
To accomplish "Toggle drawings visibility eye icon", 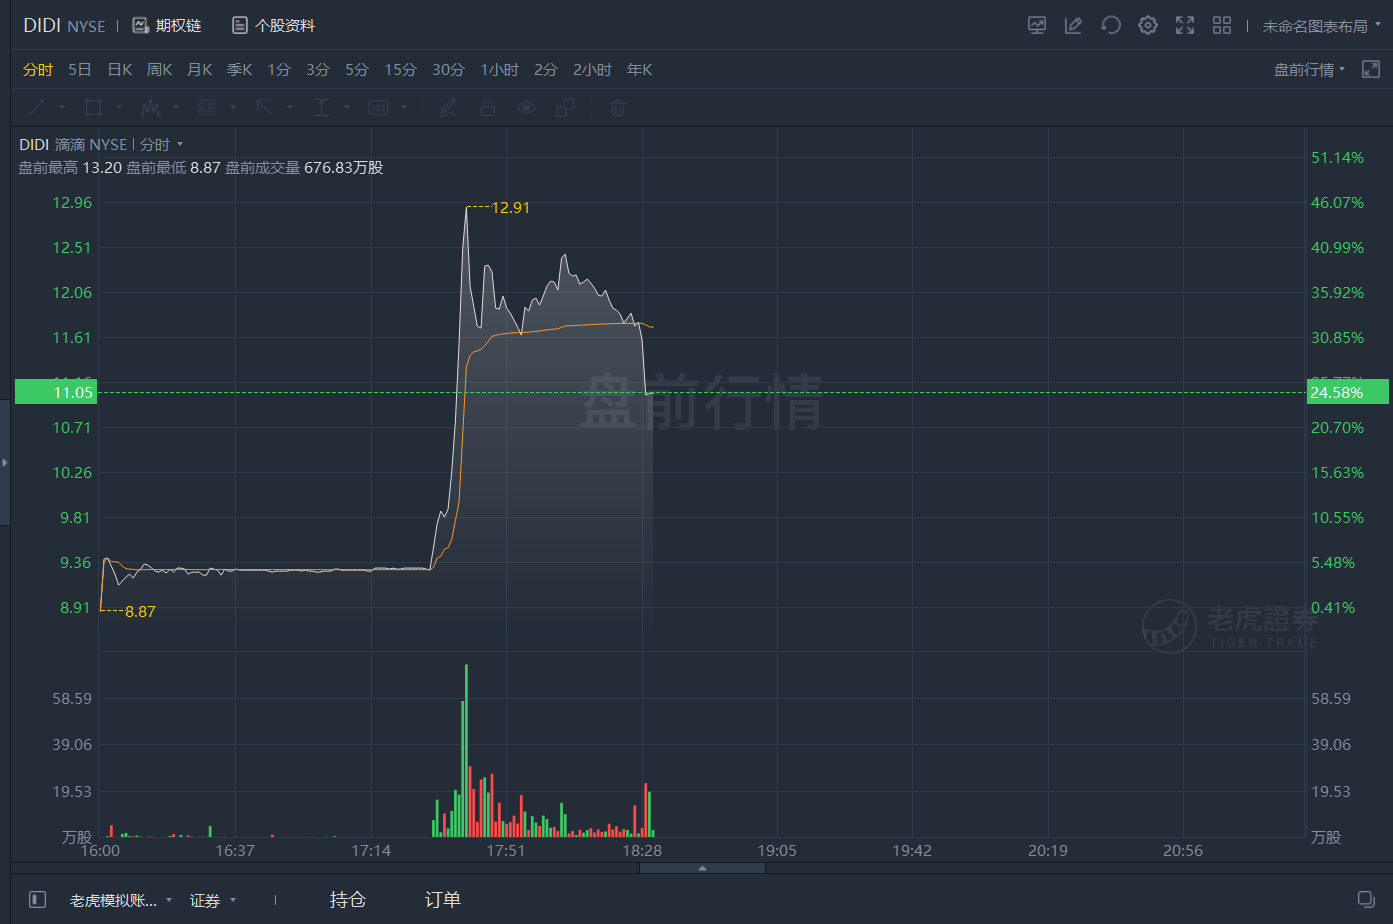I will tap(526, 107).
